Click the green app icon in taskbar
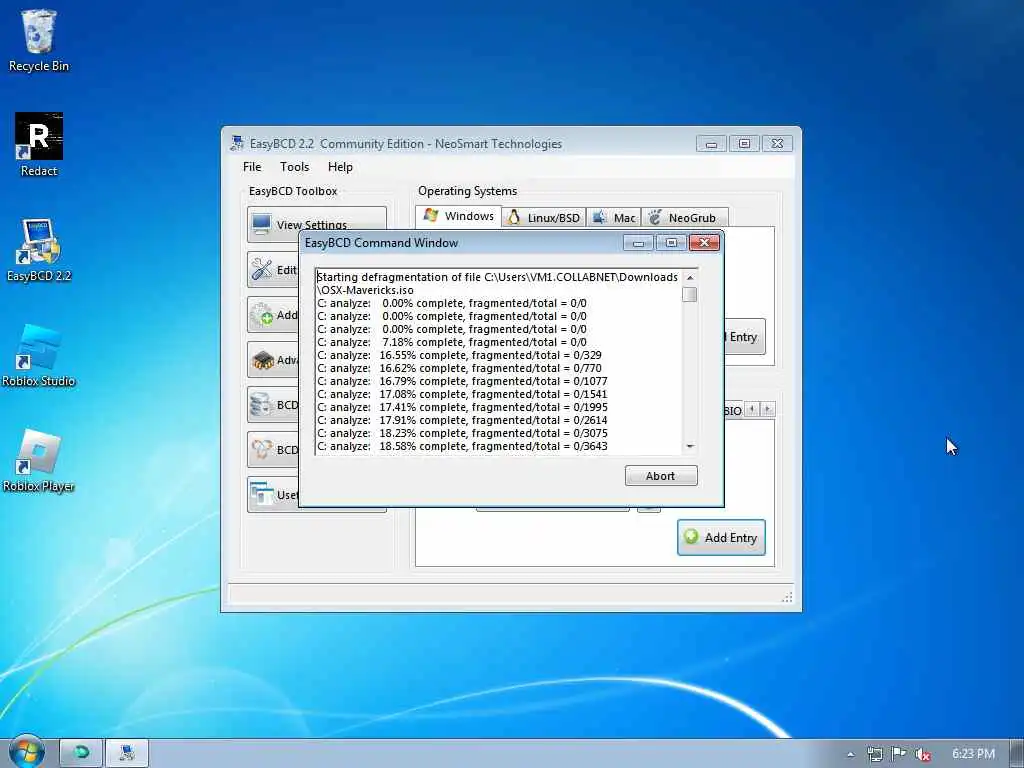 click(x=81, y=753)
